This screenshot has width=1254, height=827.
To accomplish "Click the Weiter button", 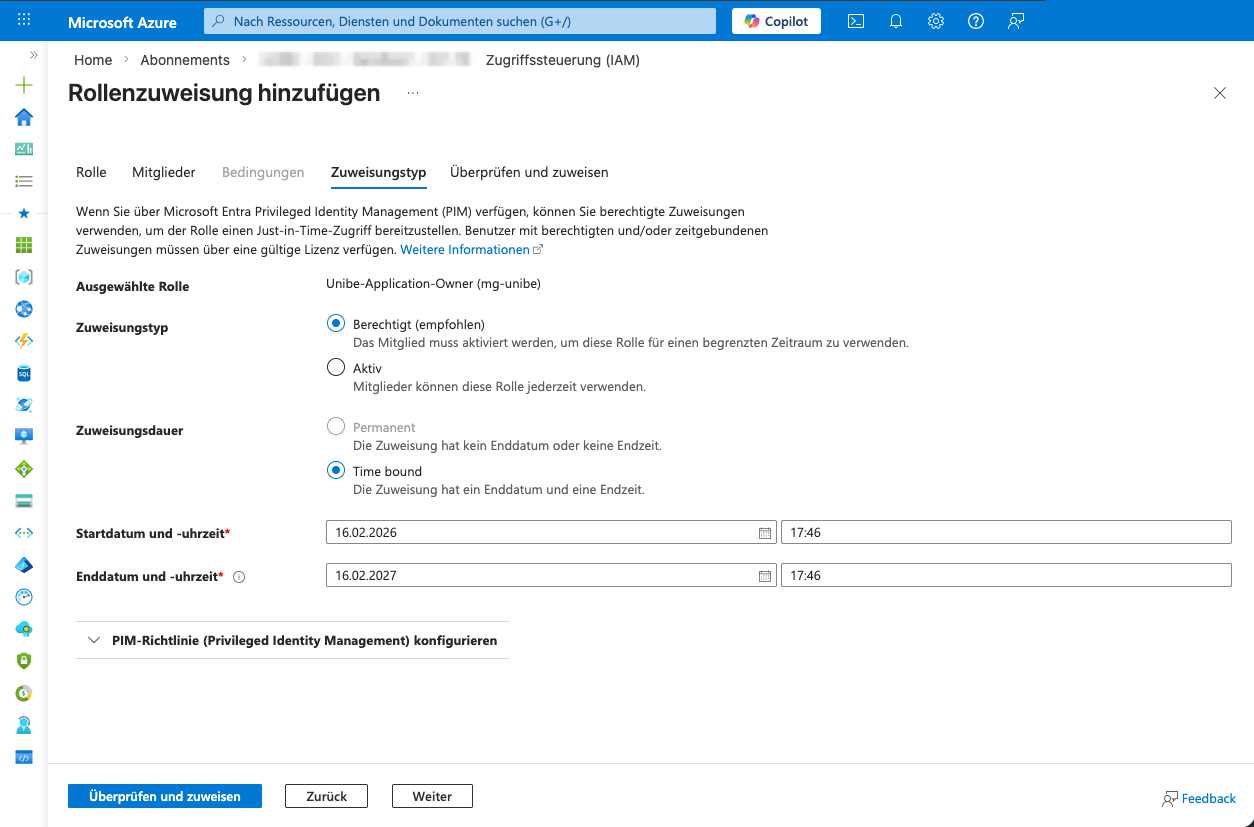I will click(432, 796).
